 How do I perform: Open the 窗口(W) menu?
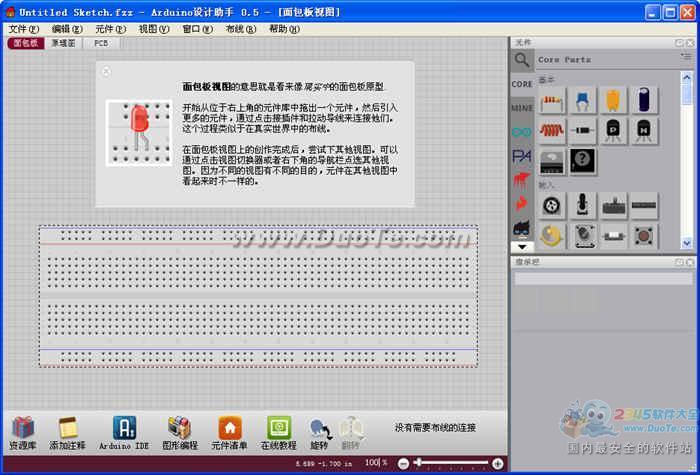tap(197, 29)
